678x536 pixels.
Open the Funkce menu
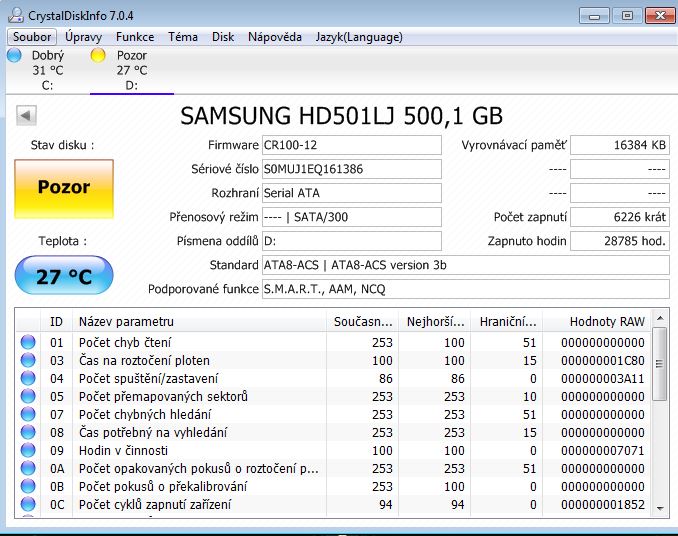pos(134,37)
